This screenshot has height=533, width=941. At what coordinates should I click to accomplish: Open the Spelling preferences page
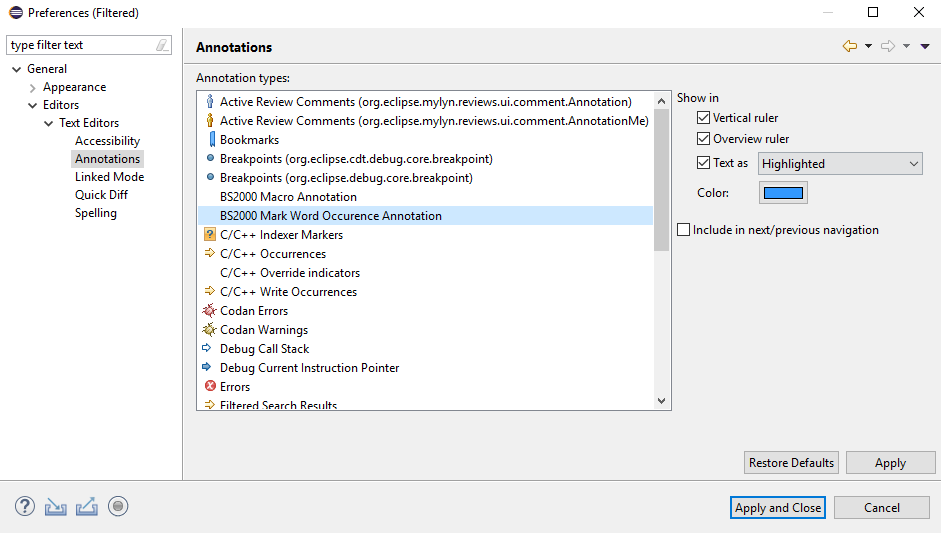[96, 213]
